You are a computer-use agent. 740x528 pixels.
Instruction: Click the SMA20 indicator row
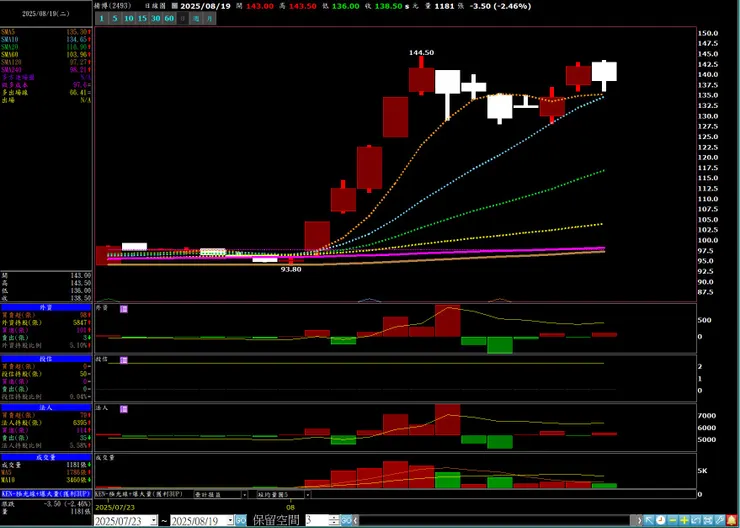click(x=46, y=47)
